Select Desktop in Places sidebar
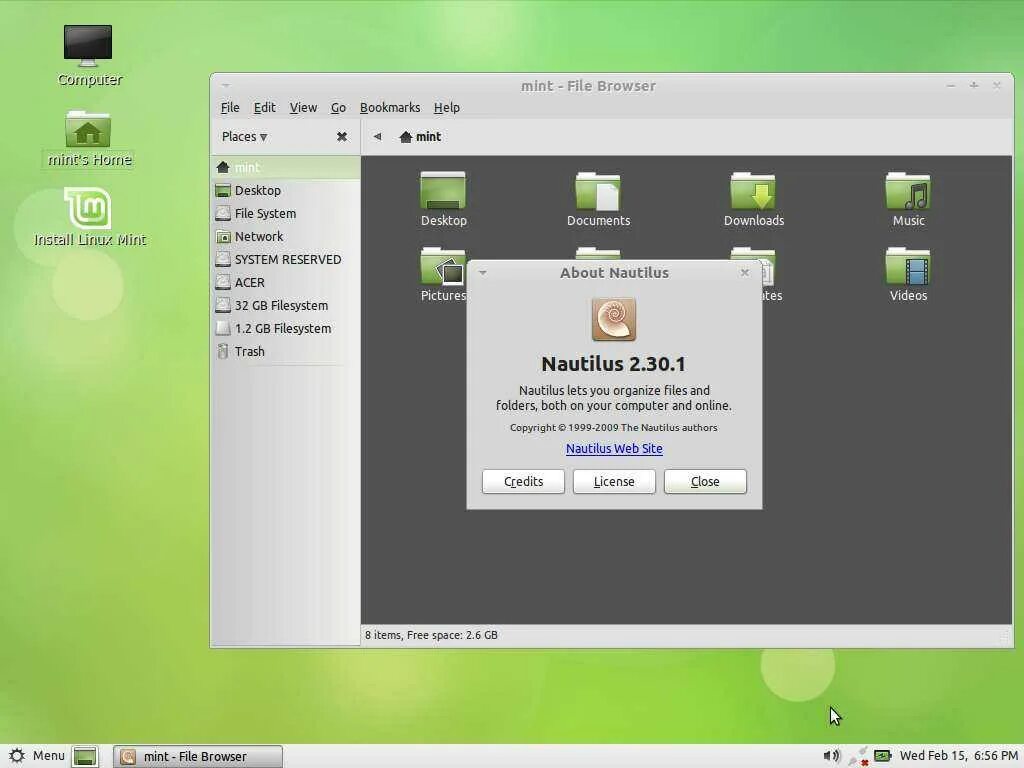1024x768 pixels. (x=285, y=190)
